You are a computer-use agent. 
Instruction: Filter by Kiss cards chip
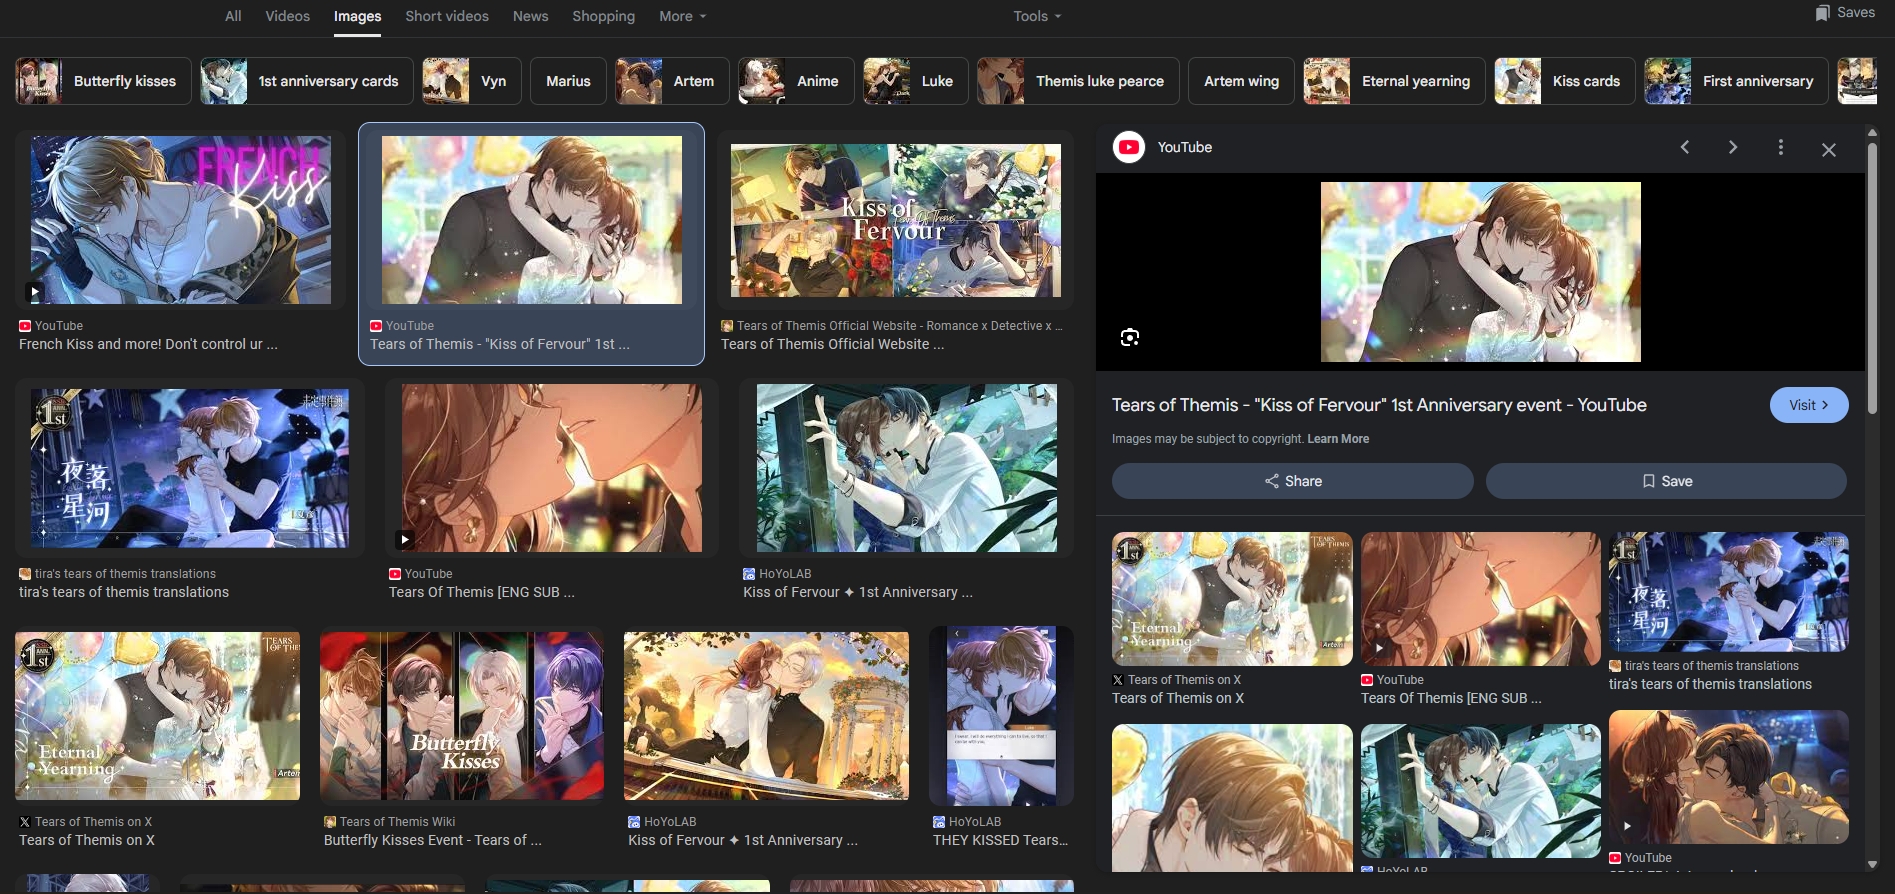(x=1565, y=81)
